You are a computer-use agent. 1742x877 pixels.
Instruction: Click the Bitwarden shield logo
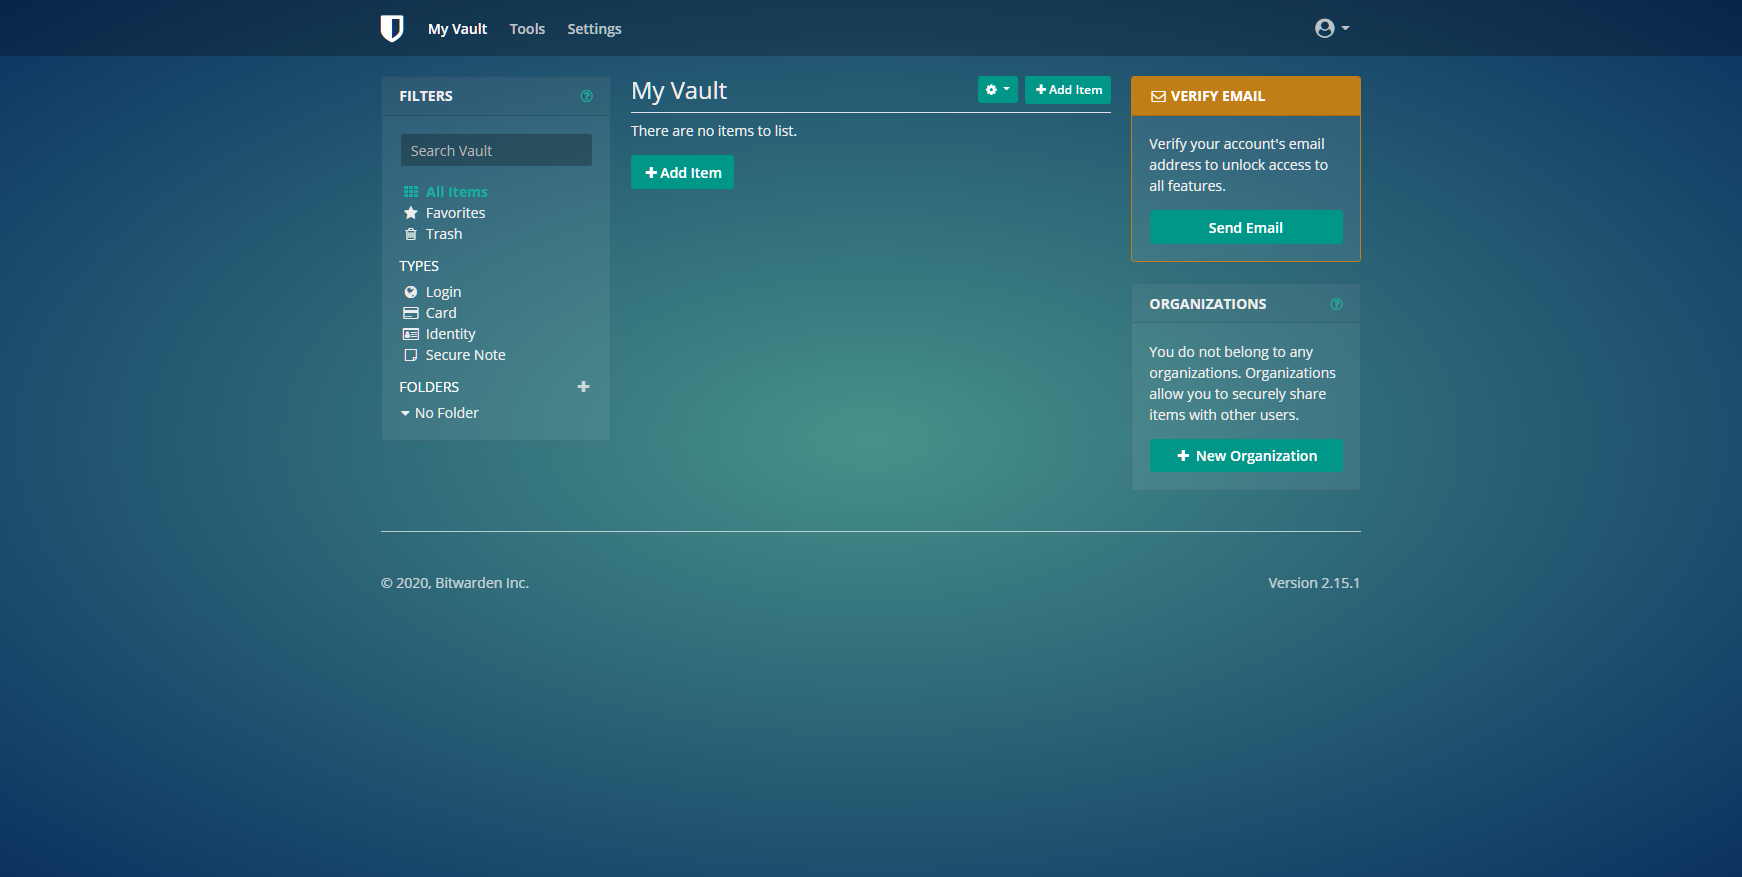pos(392,29)
